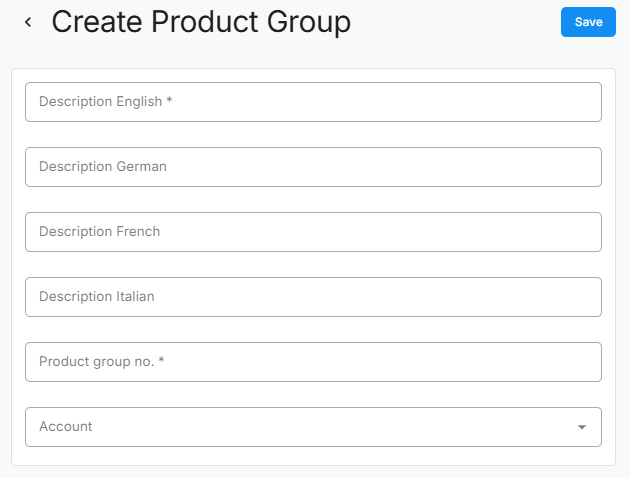Click the "Description German" placeholder text

click(x=103, y=167)
